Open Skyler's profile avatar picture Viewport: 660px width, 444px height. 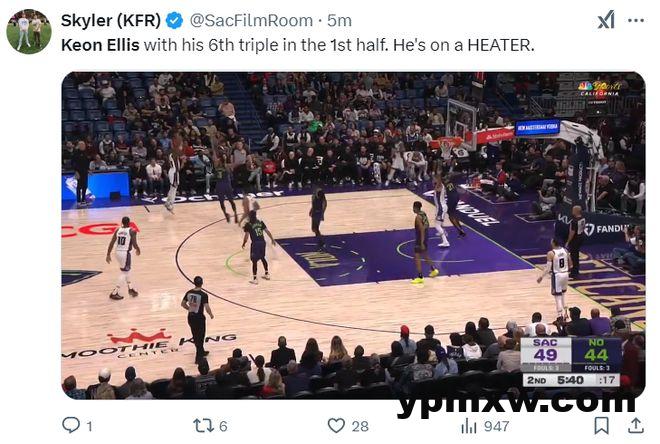point(29,32)
